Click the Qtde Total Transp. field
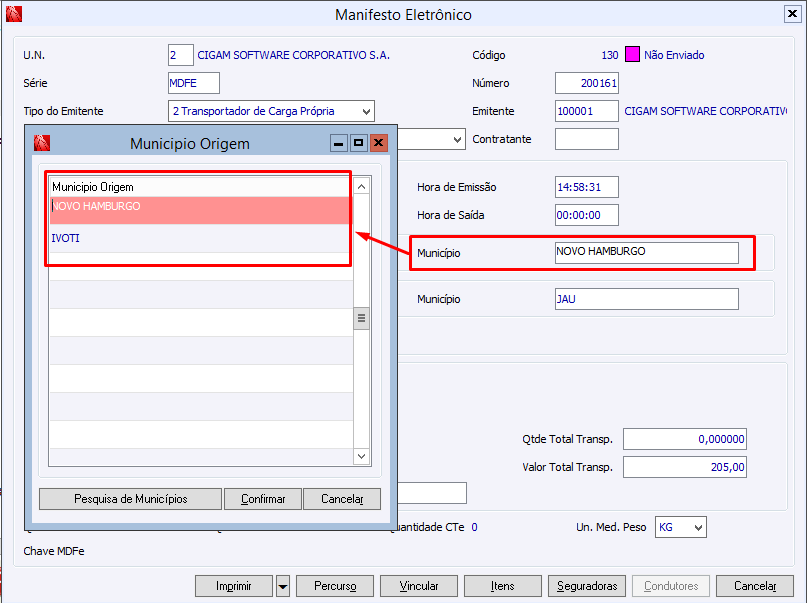 (685, 439)
